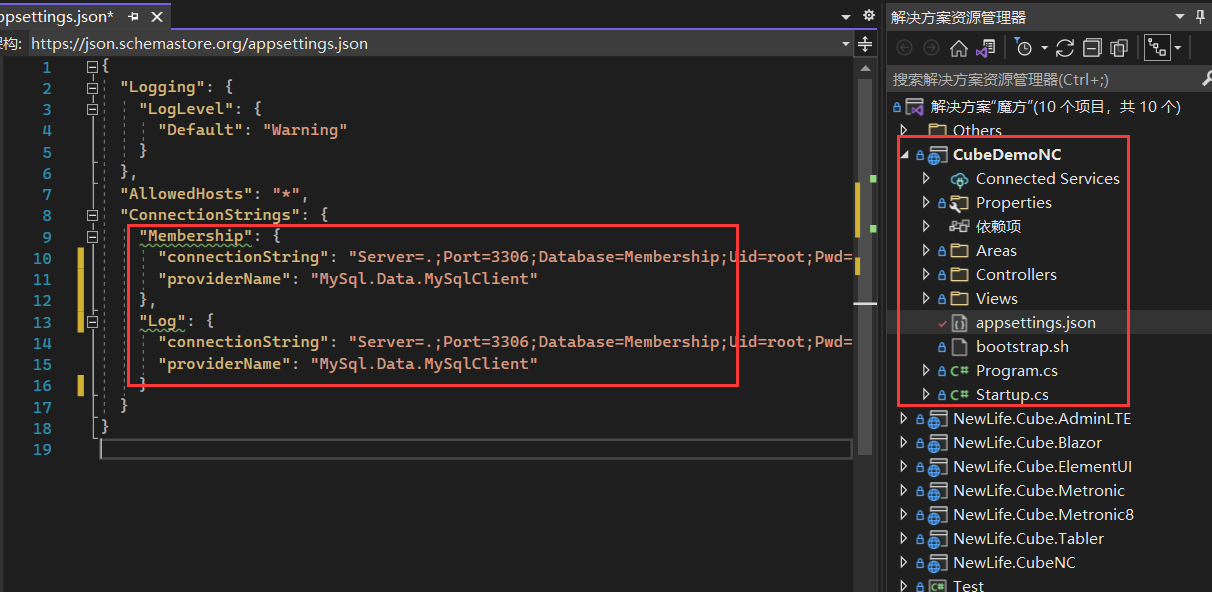The height and width of the screenshot is (592, 1212).
Task: Click the 依赖项 dependencies icon
Action: coord(959,227)
